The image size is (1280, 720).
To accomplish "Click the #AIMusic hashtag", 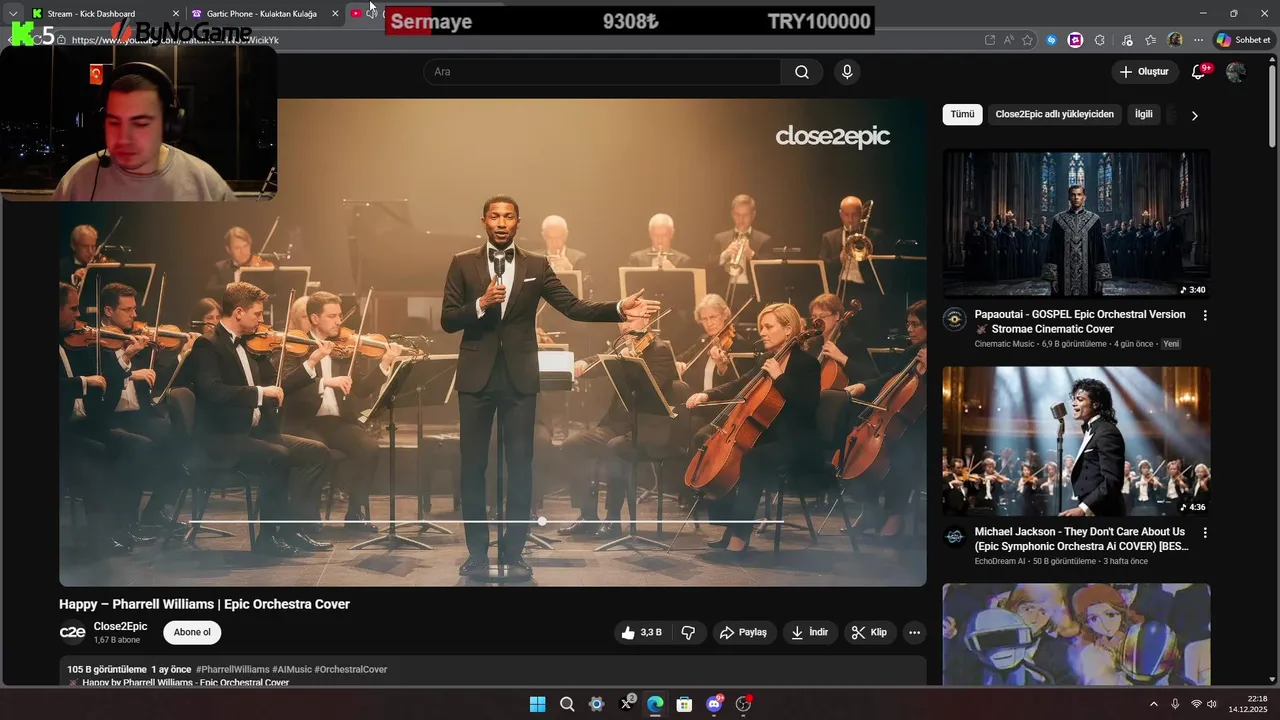I will click(291, 669).
